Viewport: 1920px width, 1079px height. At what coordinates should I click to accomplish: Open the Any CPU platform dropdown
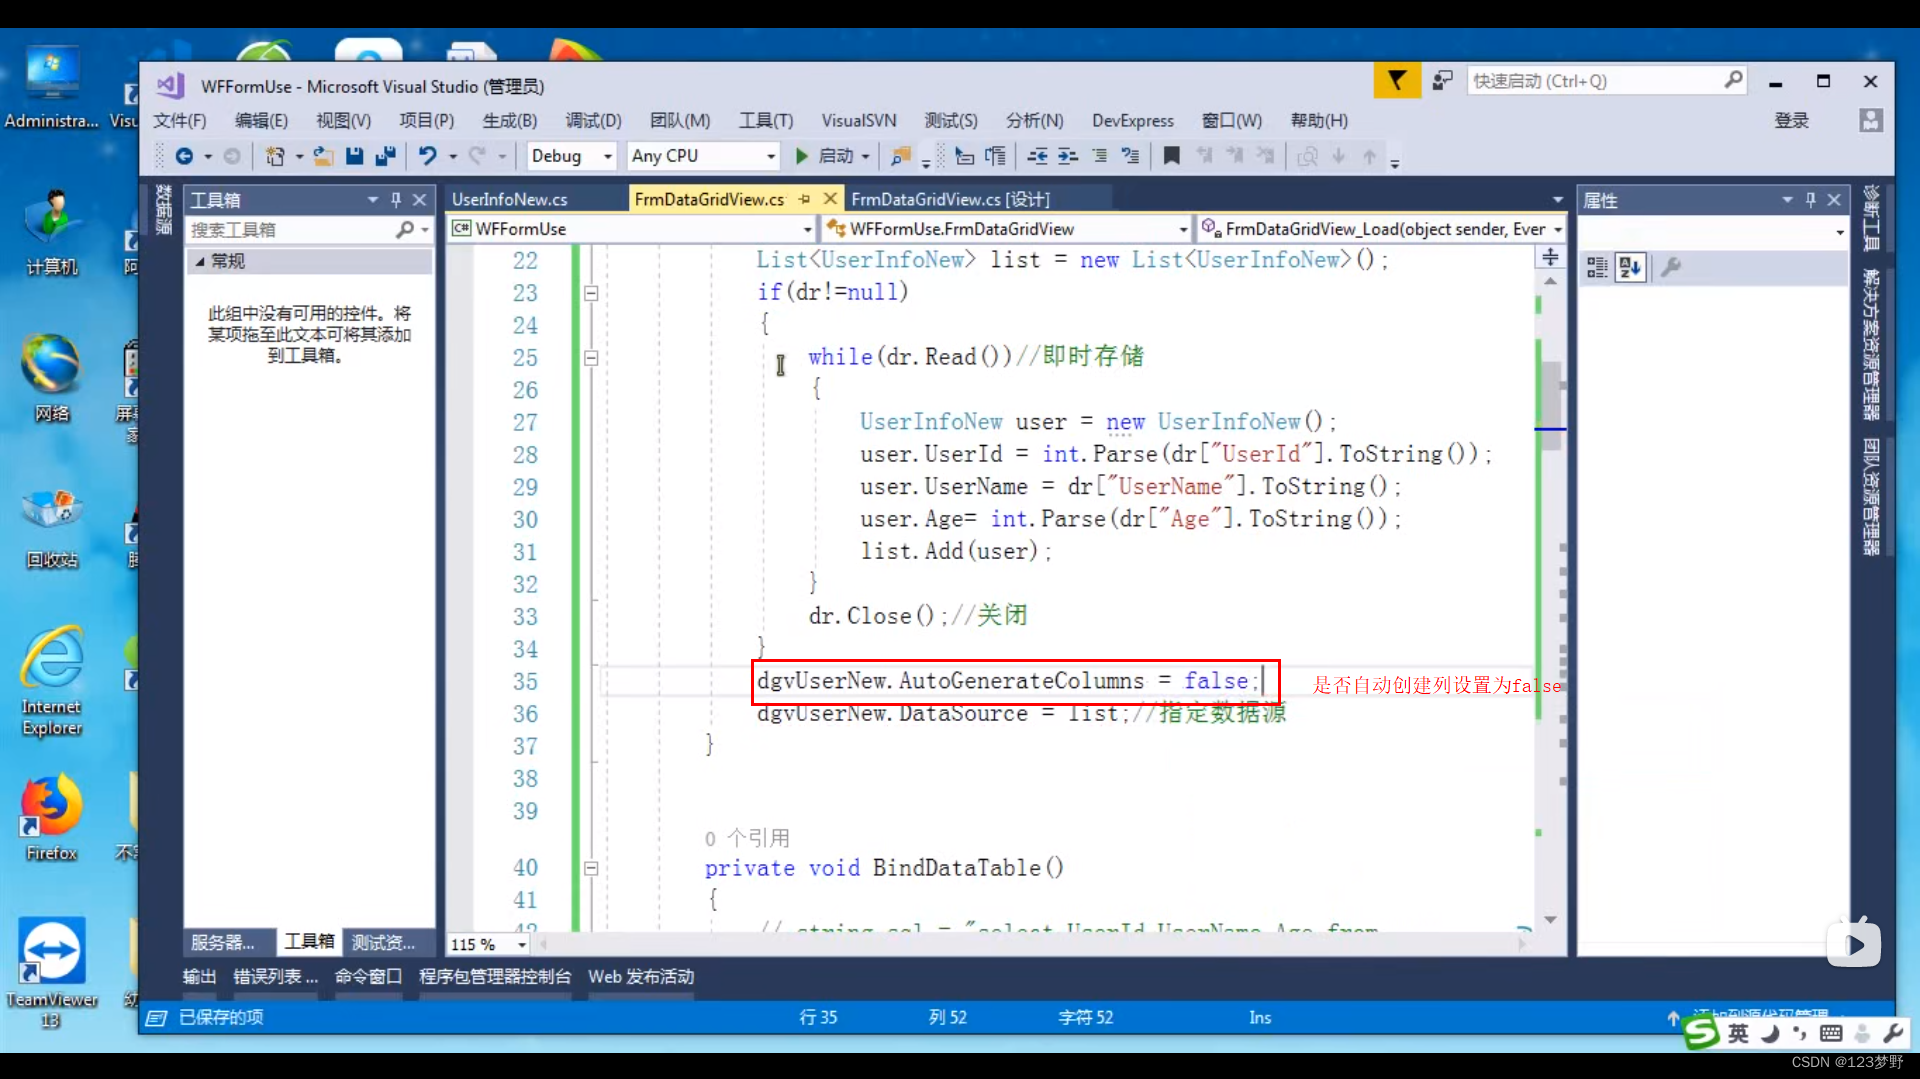click(x=703, y=156)
